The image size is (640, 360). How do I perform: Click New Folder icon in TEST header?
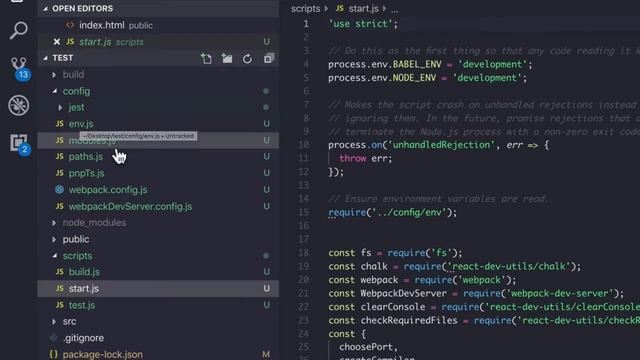227,58
